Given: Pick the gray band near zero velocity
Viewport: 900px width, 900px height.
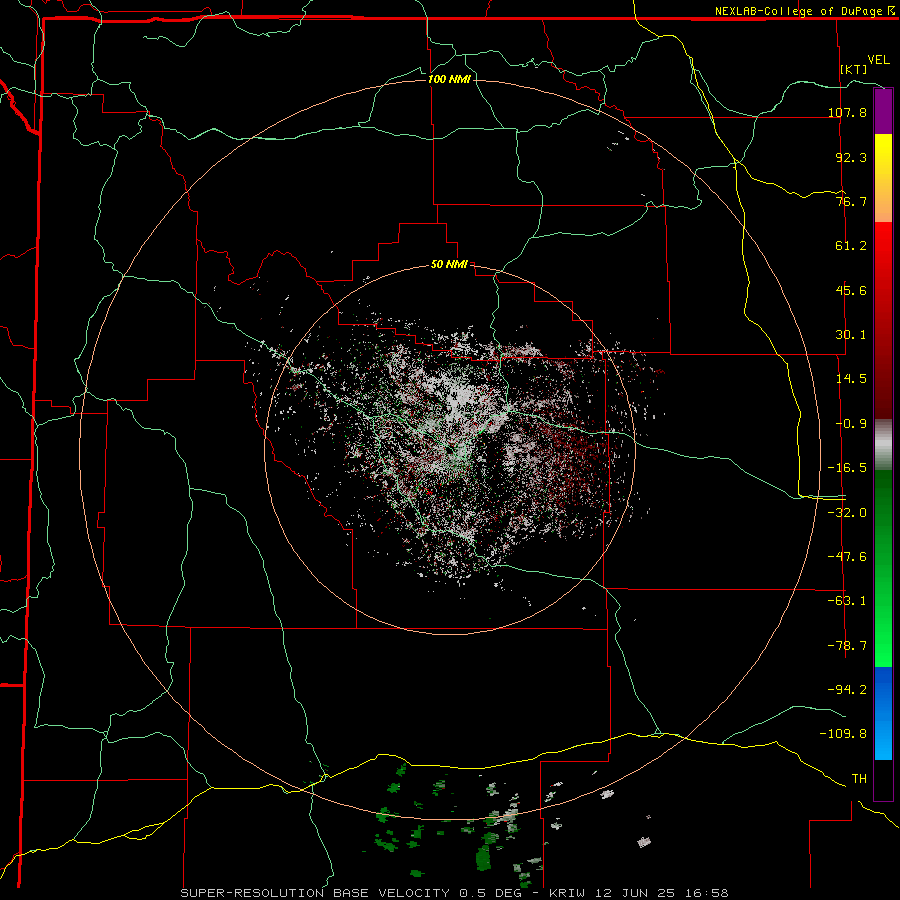Looking at the screenshot, I should click(883, 445).
